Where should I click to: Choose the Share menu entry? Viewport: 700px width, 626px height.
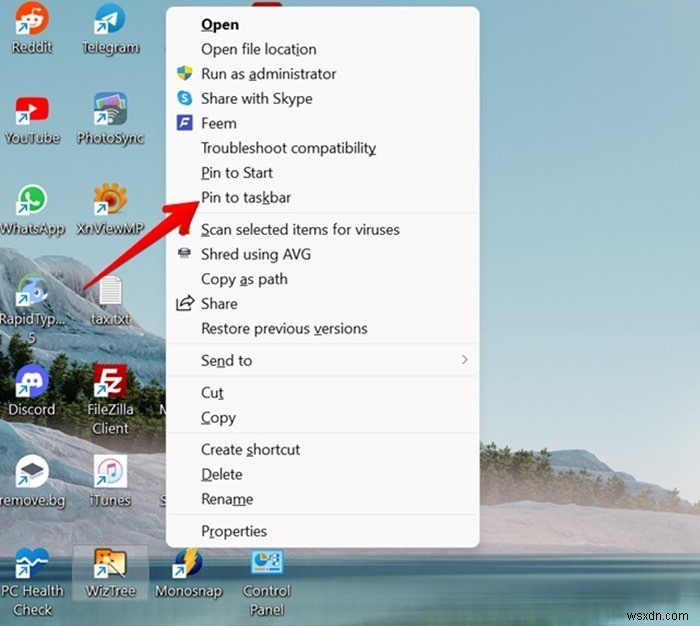pyautogui.click(x=323, y=304)
